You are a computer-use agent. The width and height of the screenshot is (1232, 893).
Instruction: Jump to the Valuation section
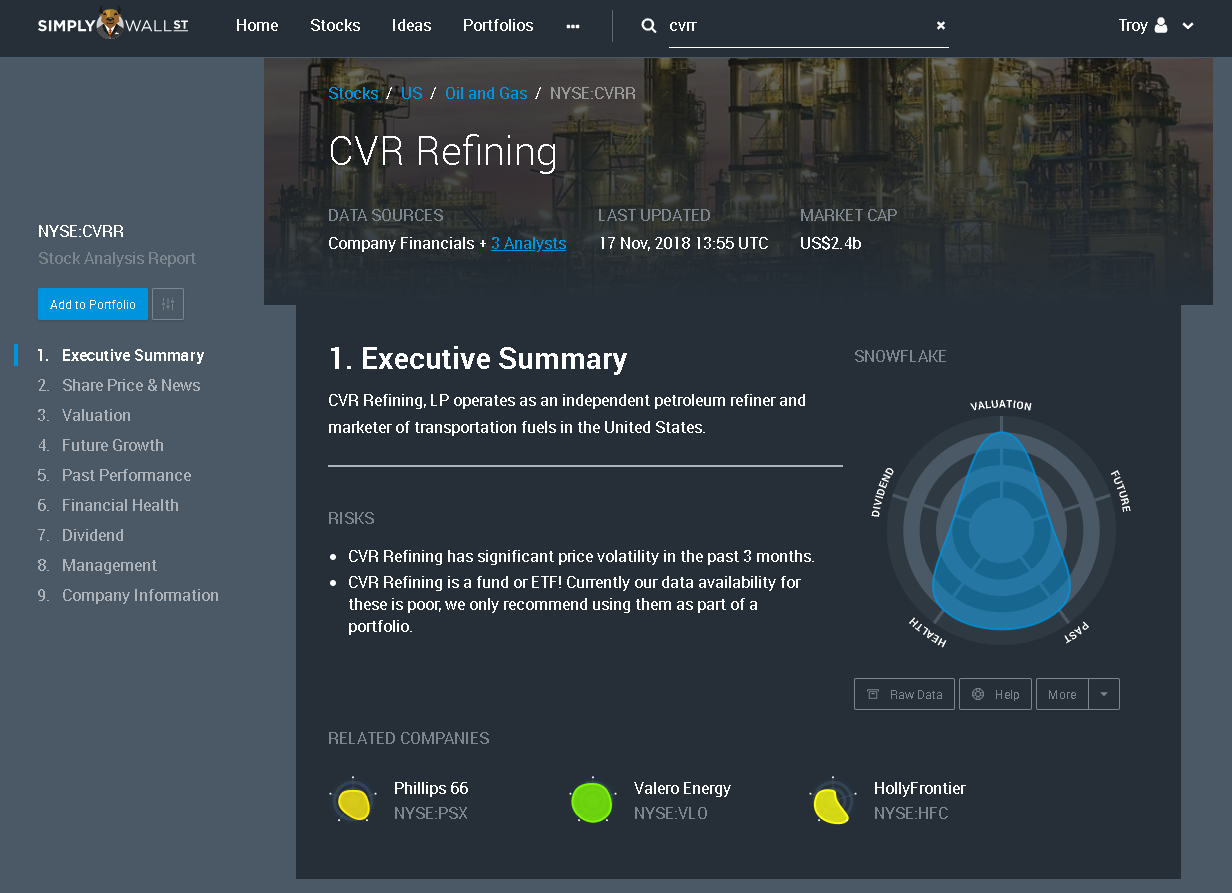[x=96, y=415]
